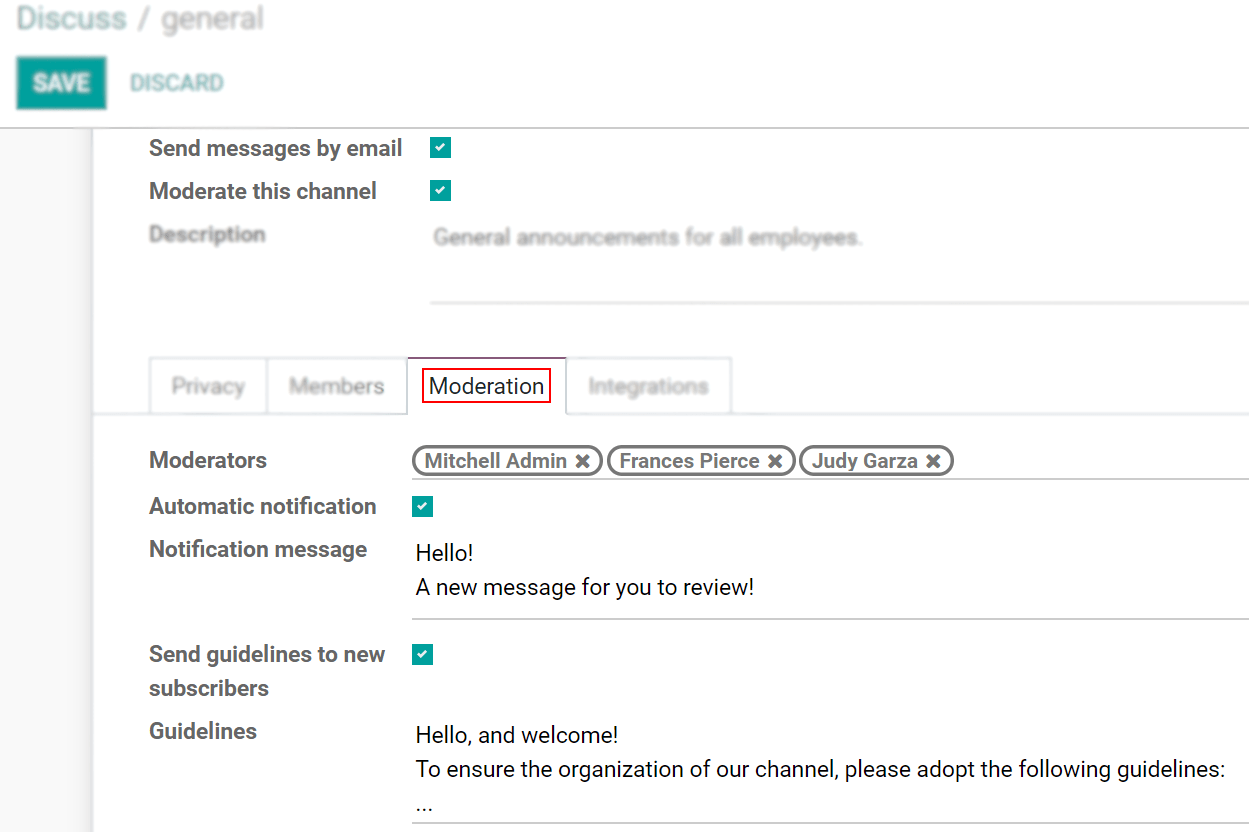
Task: Toggle Moderate this channel checkbox
Action: coord(440,191)
